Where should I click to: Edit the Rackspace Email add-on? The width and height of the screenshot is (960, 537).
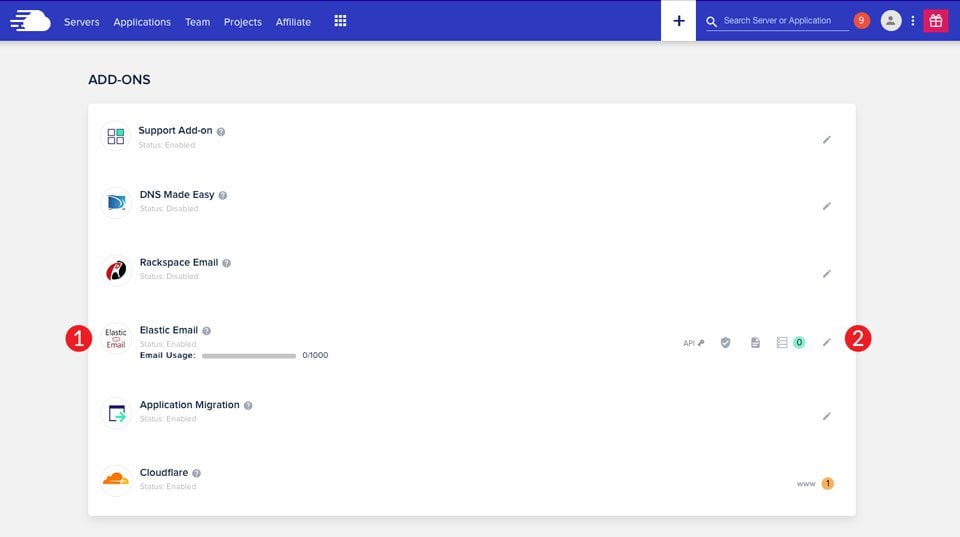coord(827,274)
